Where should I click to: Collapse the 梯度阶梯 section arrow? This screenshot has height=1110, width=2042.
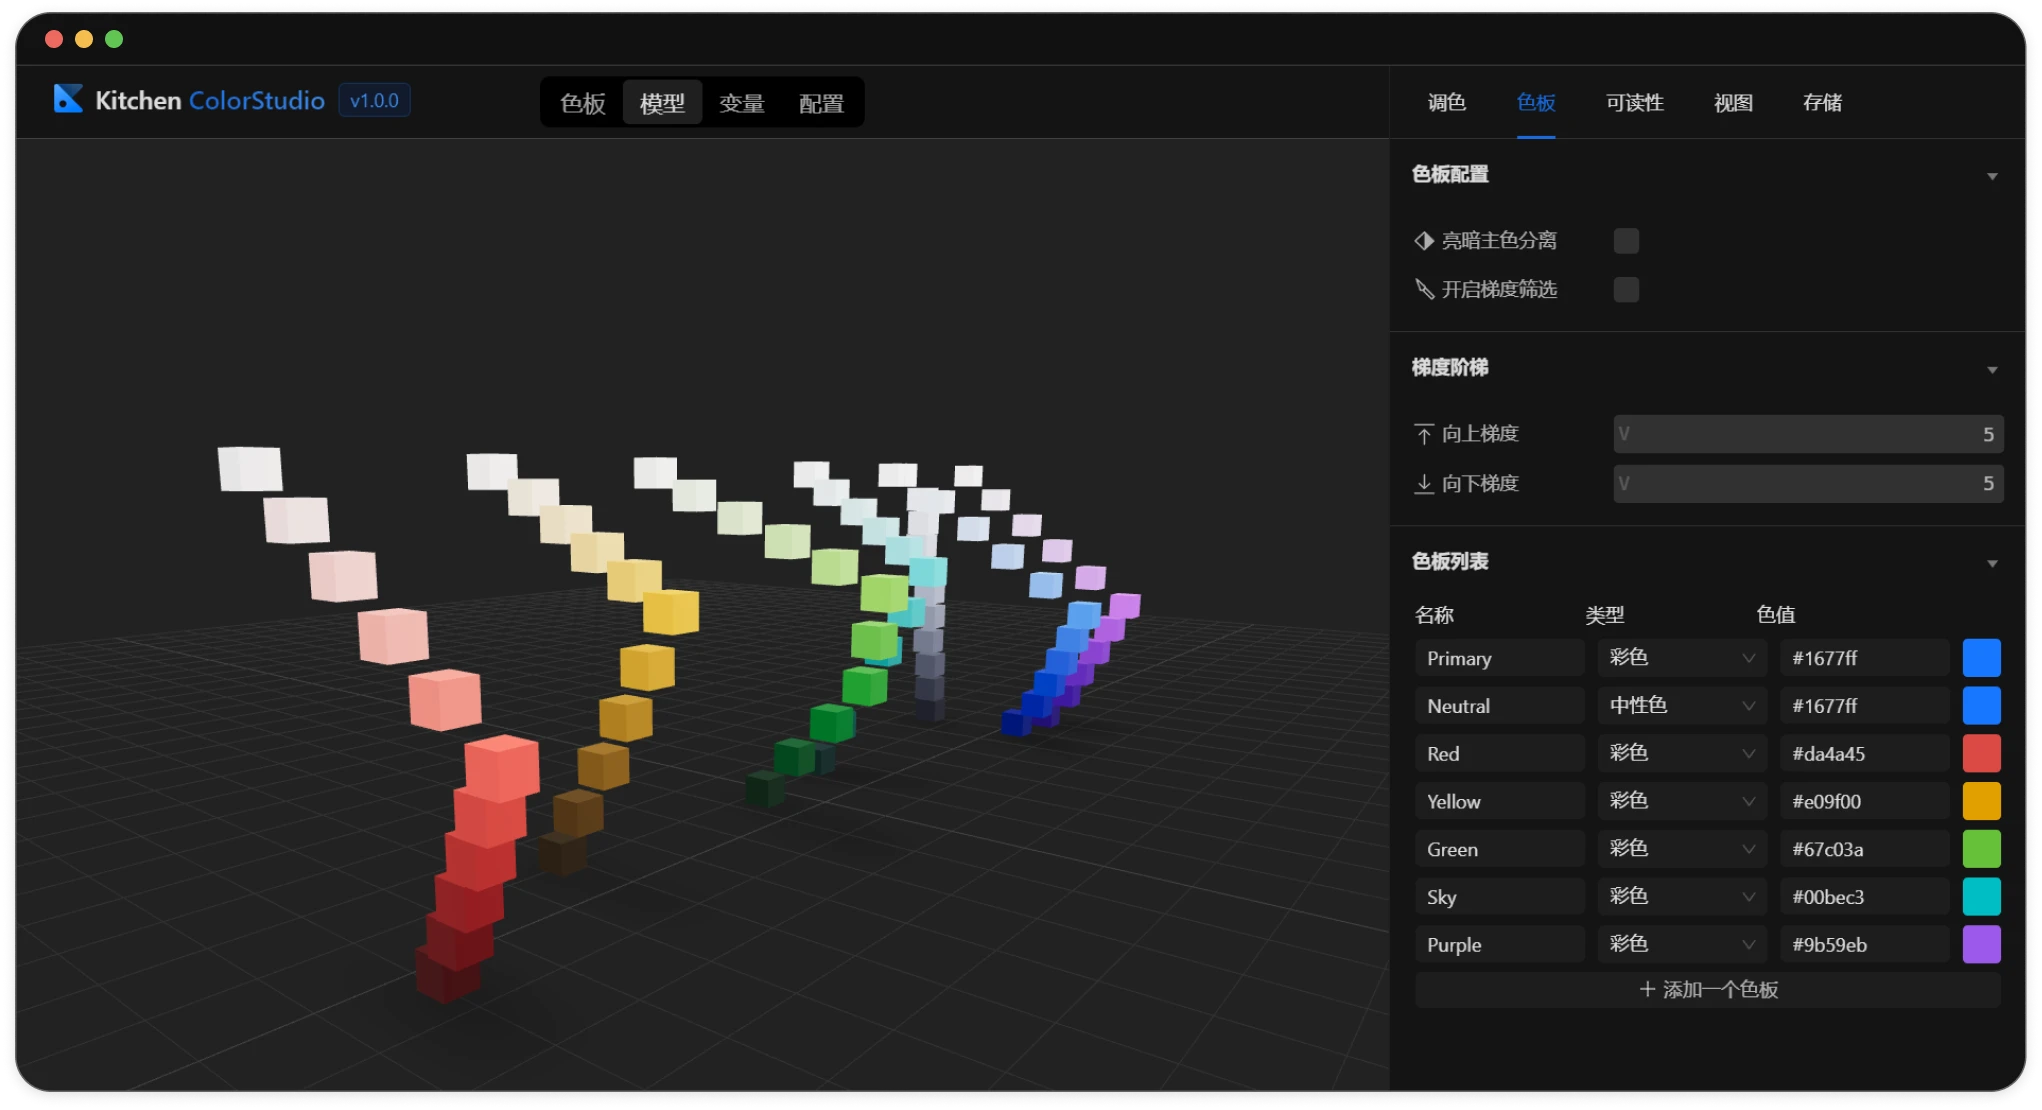pyautogui.click(x=1991, y=370)
